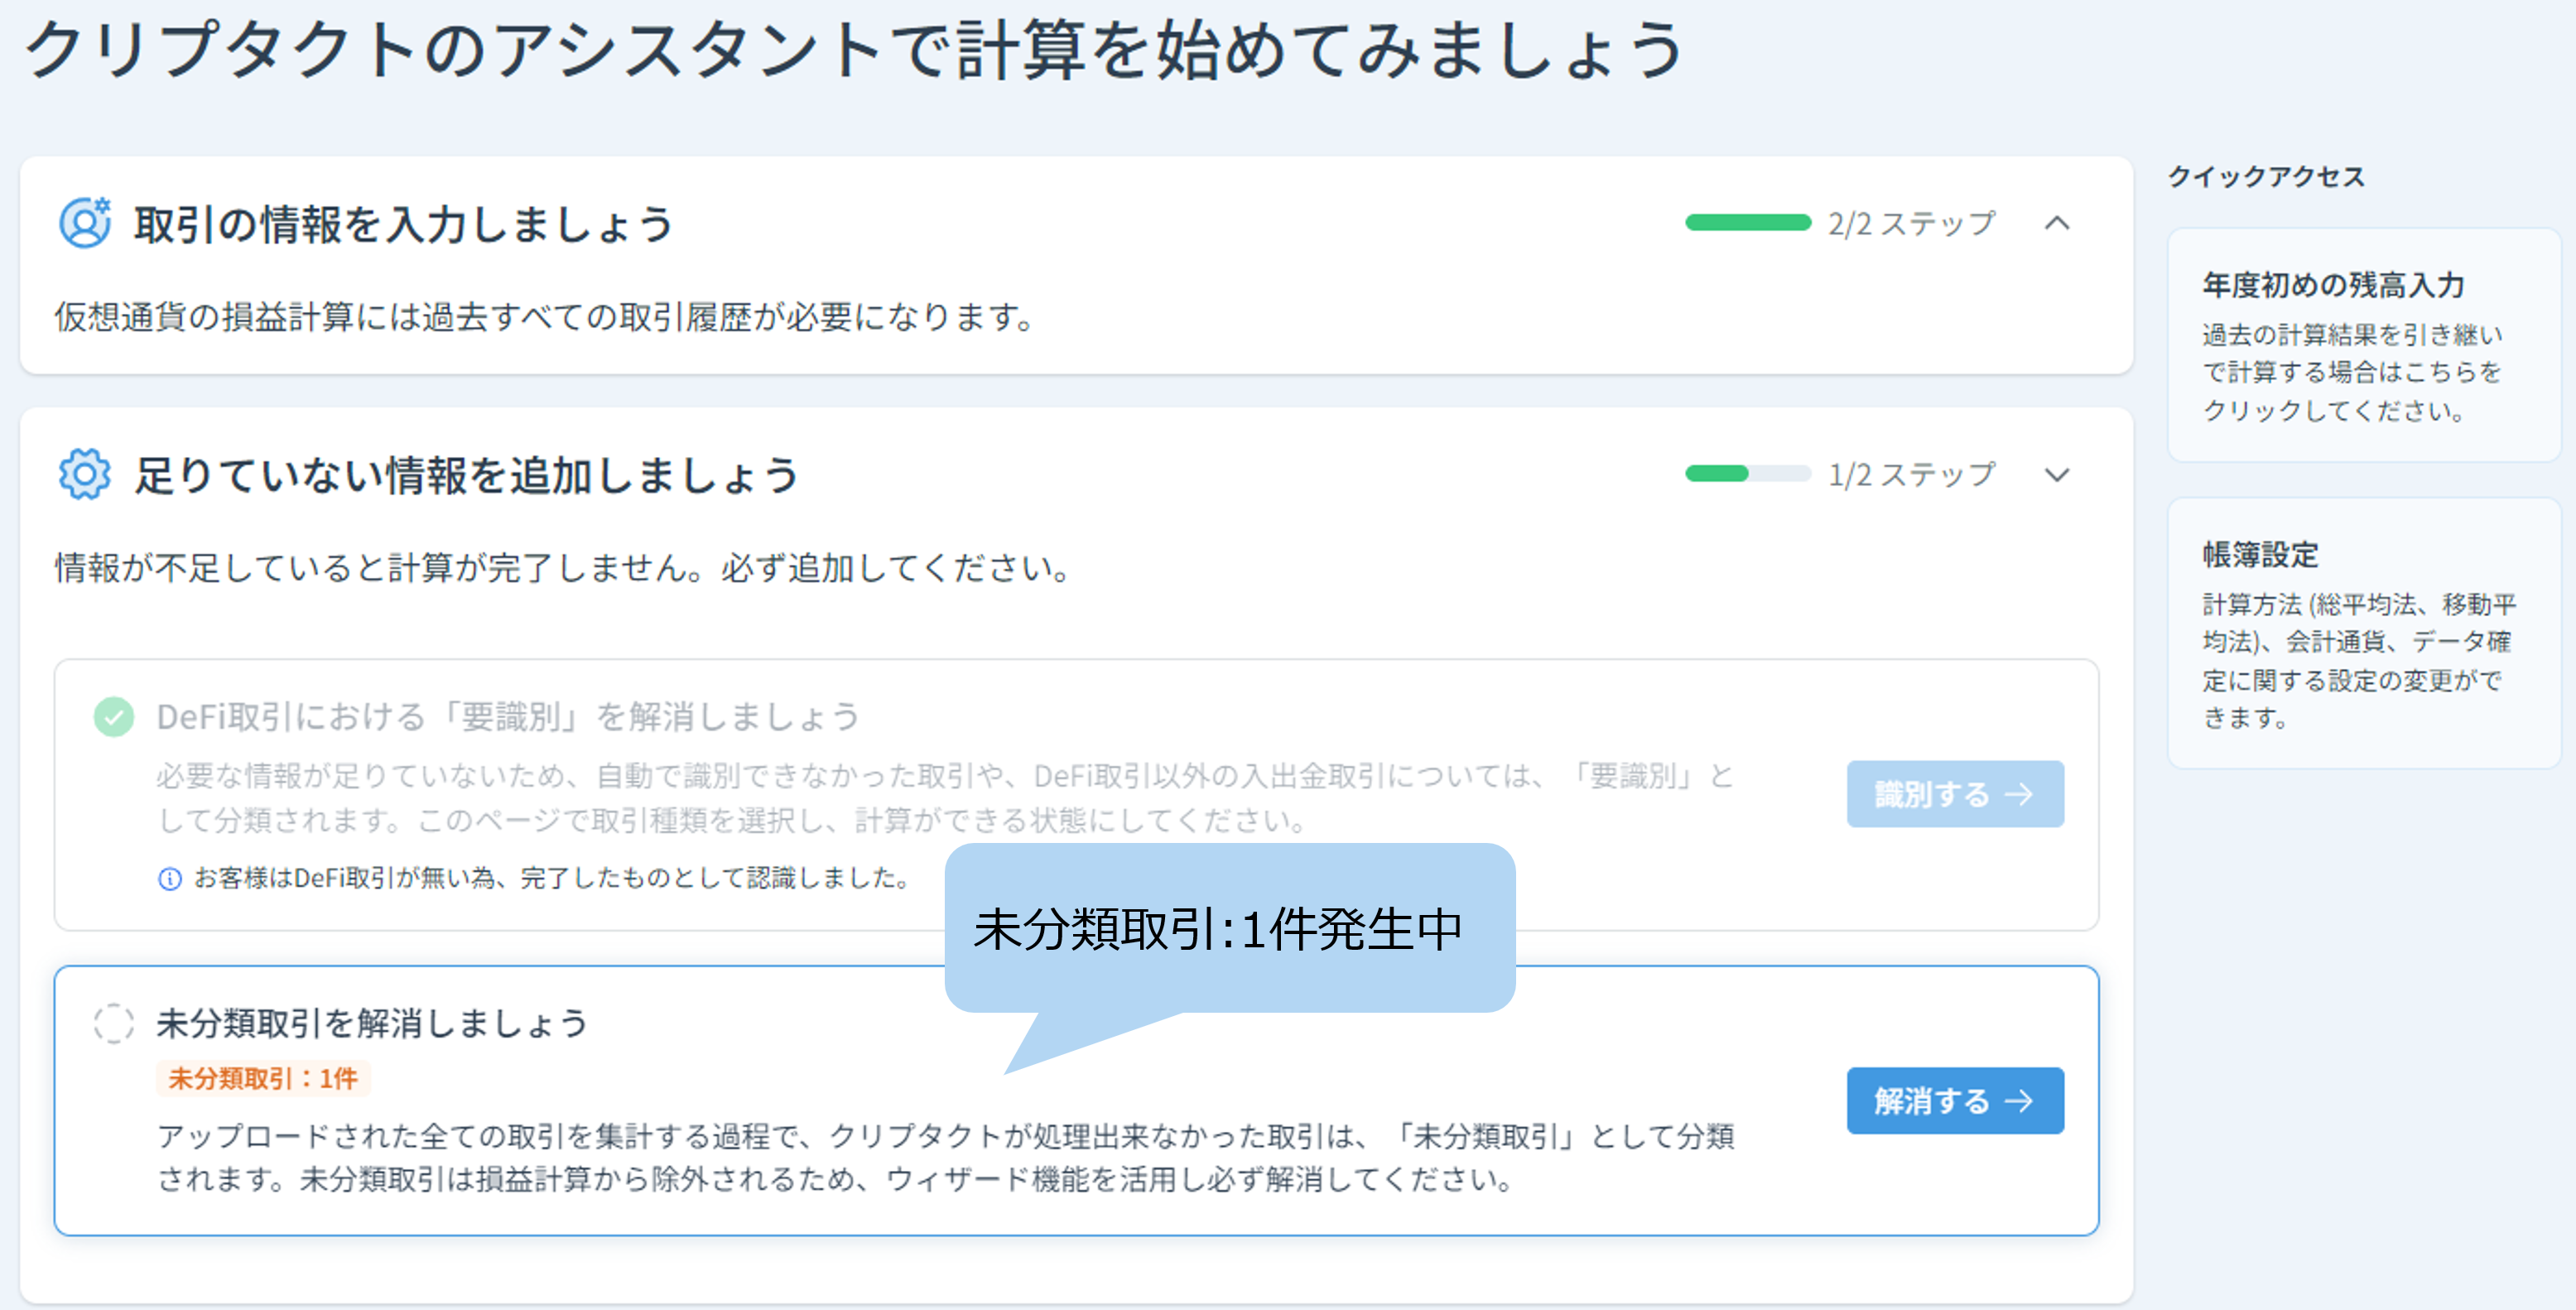Click the 未分類取引を解消しましょう title

pos(372,1023)
